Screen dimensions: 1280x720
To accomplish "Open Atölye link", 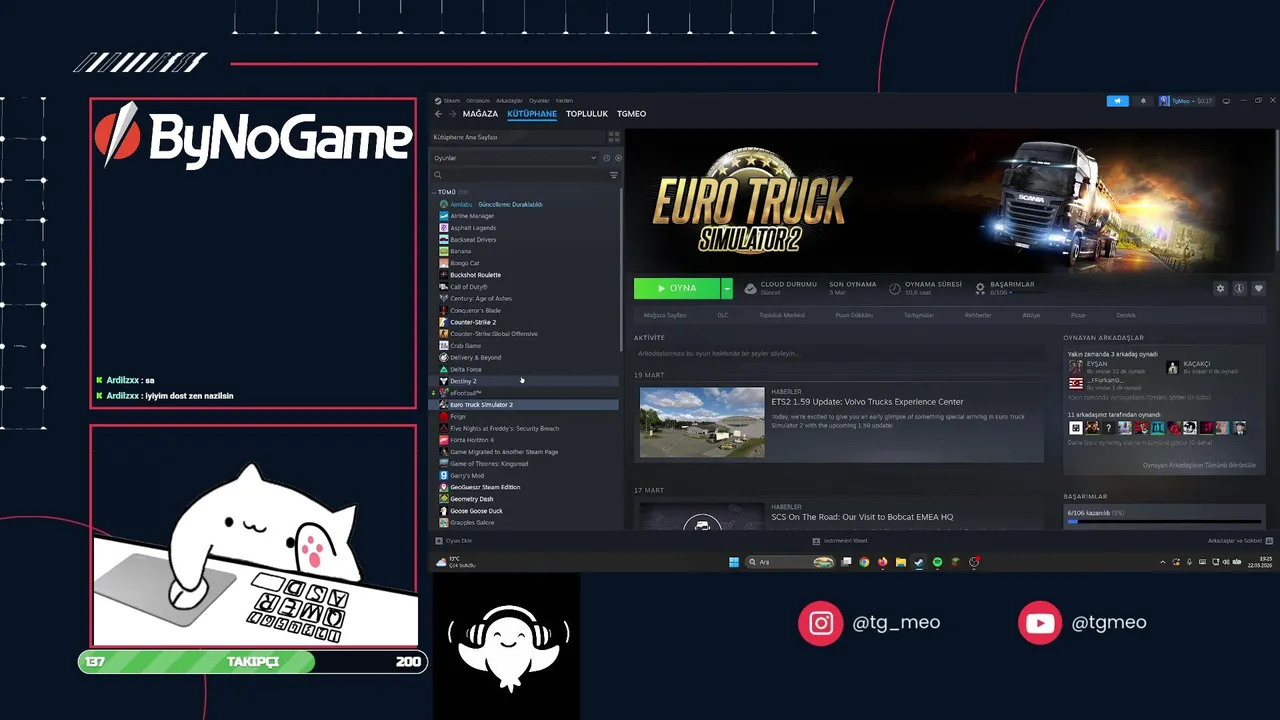I will click(x=1031, y=315).
